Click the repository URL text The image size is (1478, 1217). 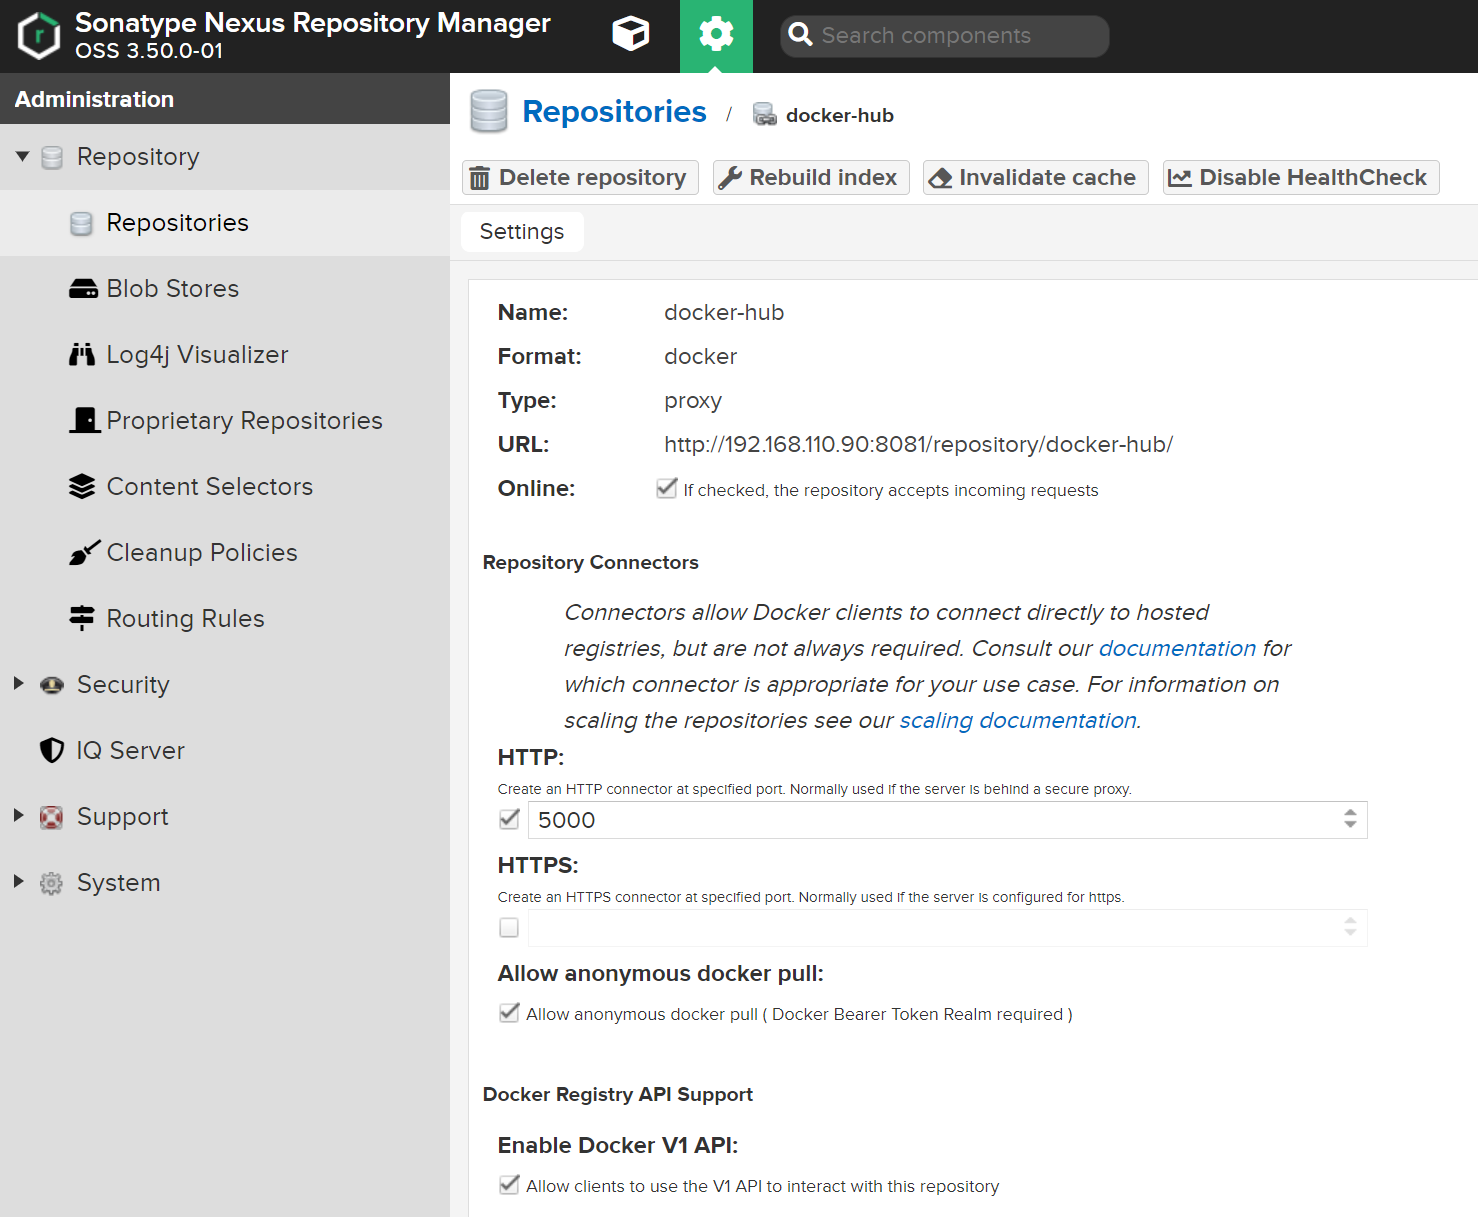(x=918, y=445)
